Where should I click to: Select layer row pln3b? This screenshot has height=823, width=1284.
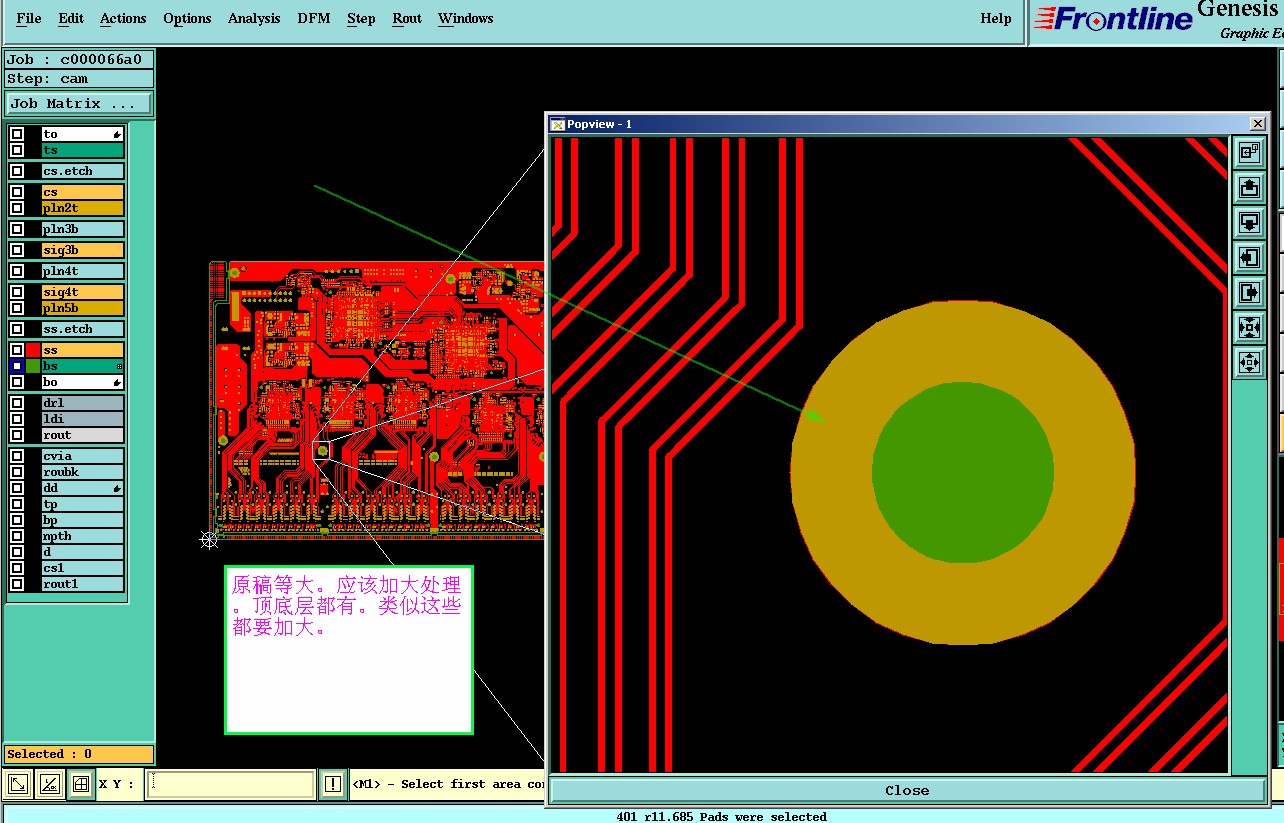(x=83, y=229)
